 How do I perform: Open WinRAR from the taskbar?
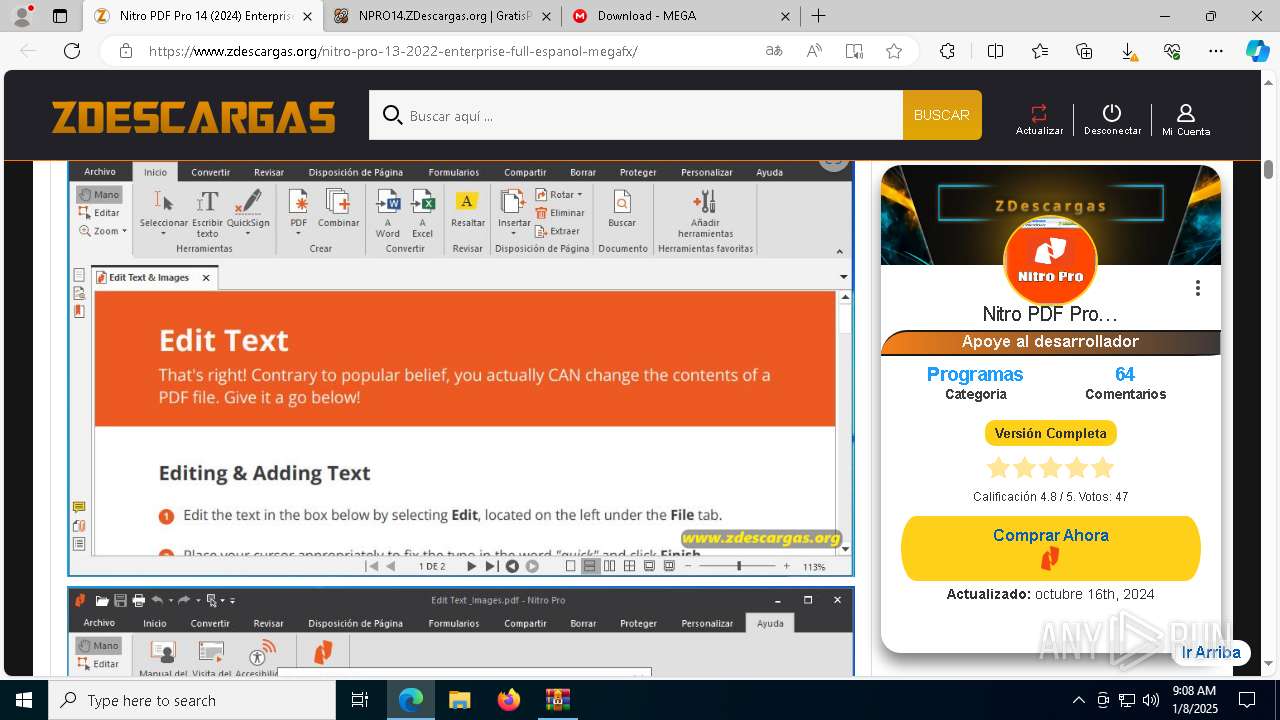pyautogui.click(x=557, y=700)
